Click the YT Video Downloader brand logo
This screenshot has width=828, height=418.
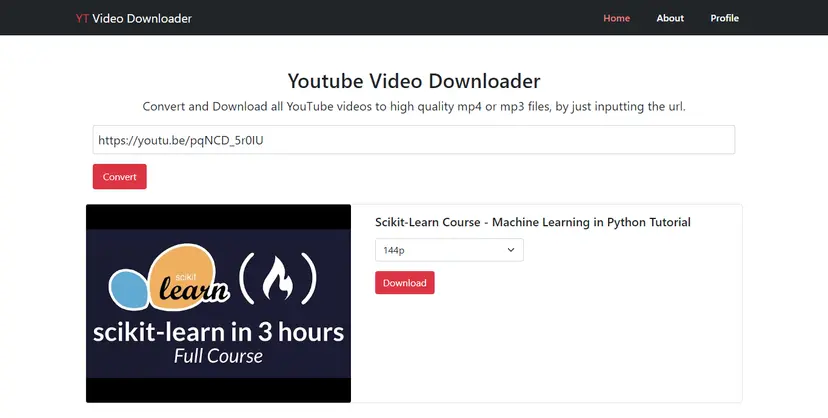[x=134, y=18]
